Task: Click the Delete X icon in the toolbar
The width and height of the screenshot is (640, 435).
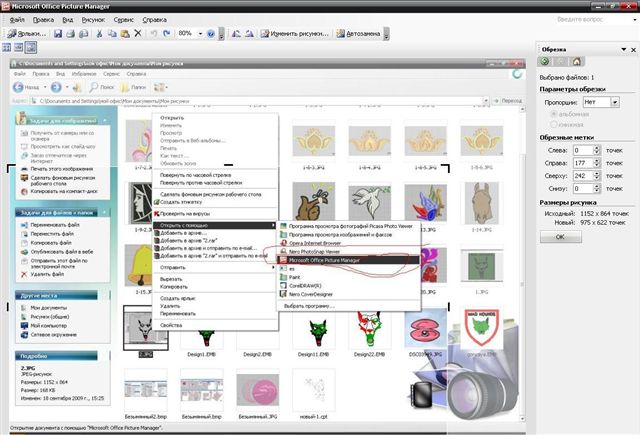Action: [x=136, y=33]
